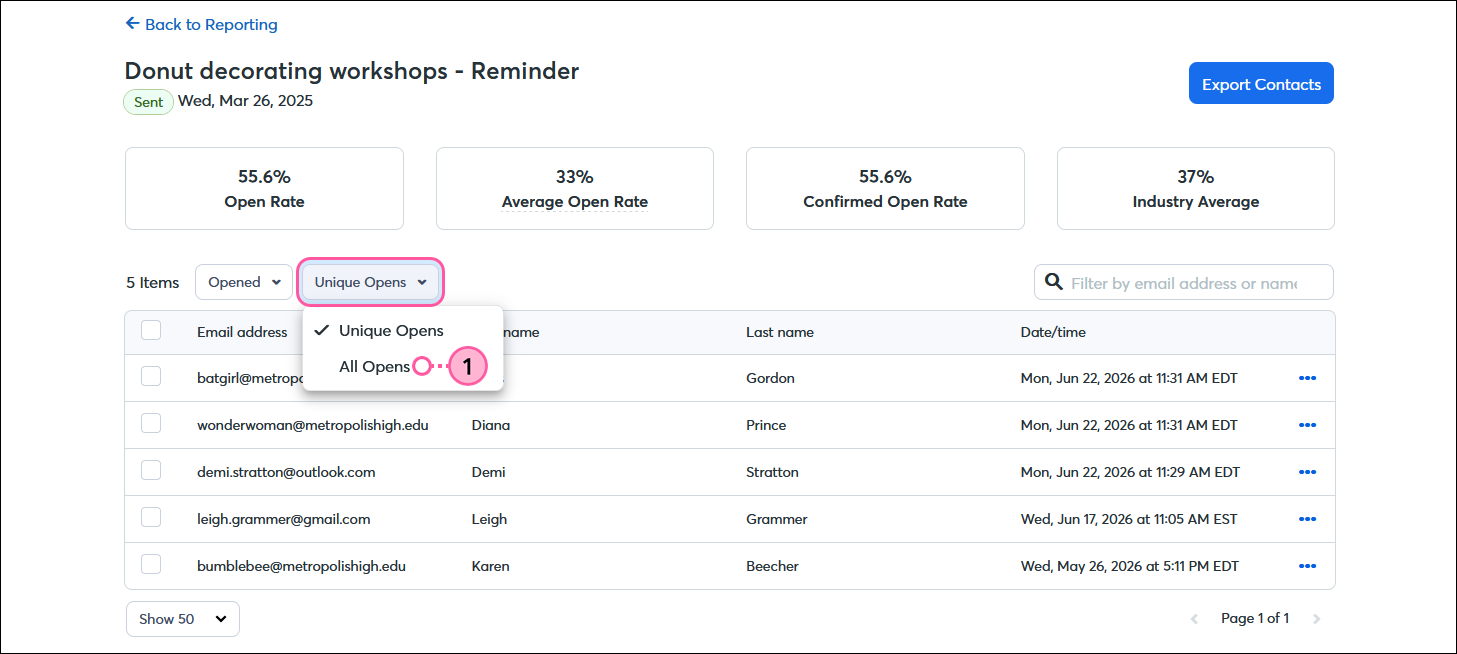This screenshot has width=1457, height=654.
Task: Click the search magnifier icon
Action: (x=1053, y=282)
